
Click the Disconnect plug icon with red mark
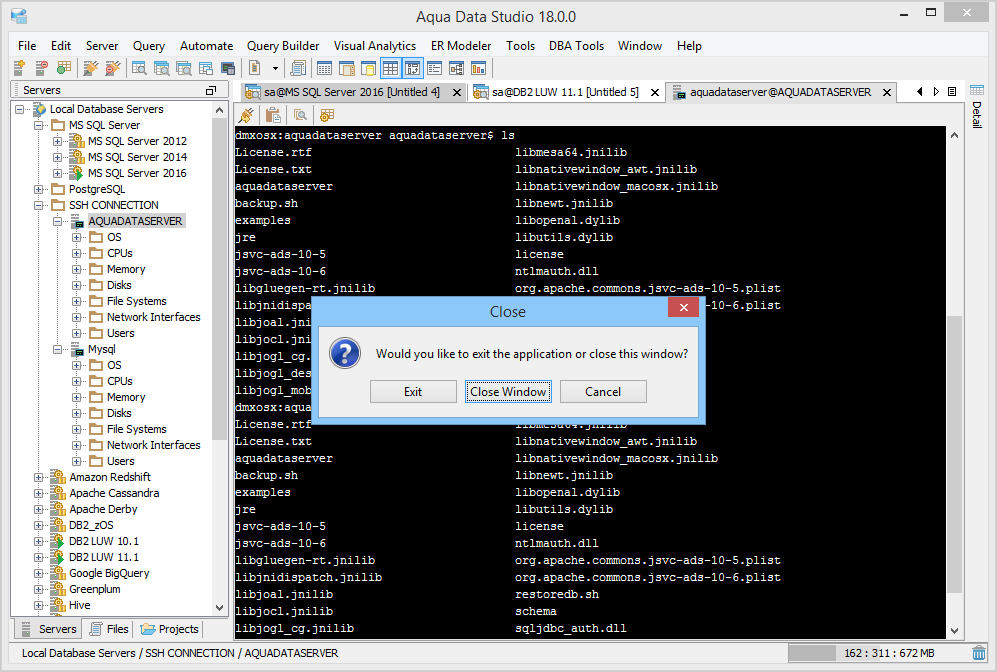[113, 68]
